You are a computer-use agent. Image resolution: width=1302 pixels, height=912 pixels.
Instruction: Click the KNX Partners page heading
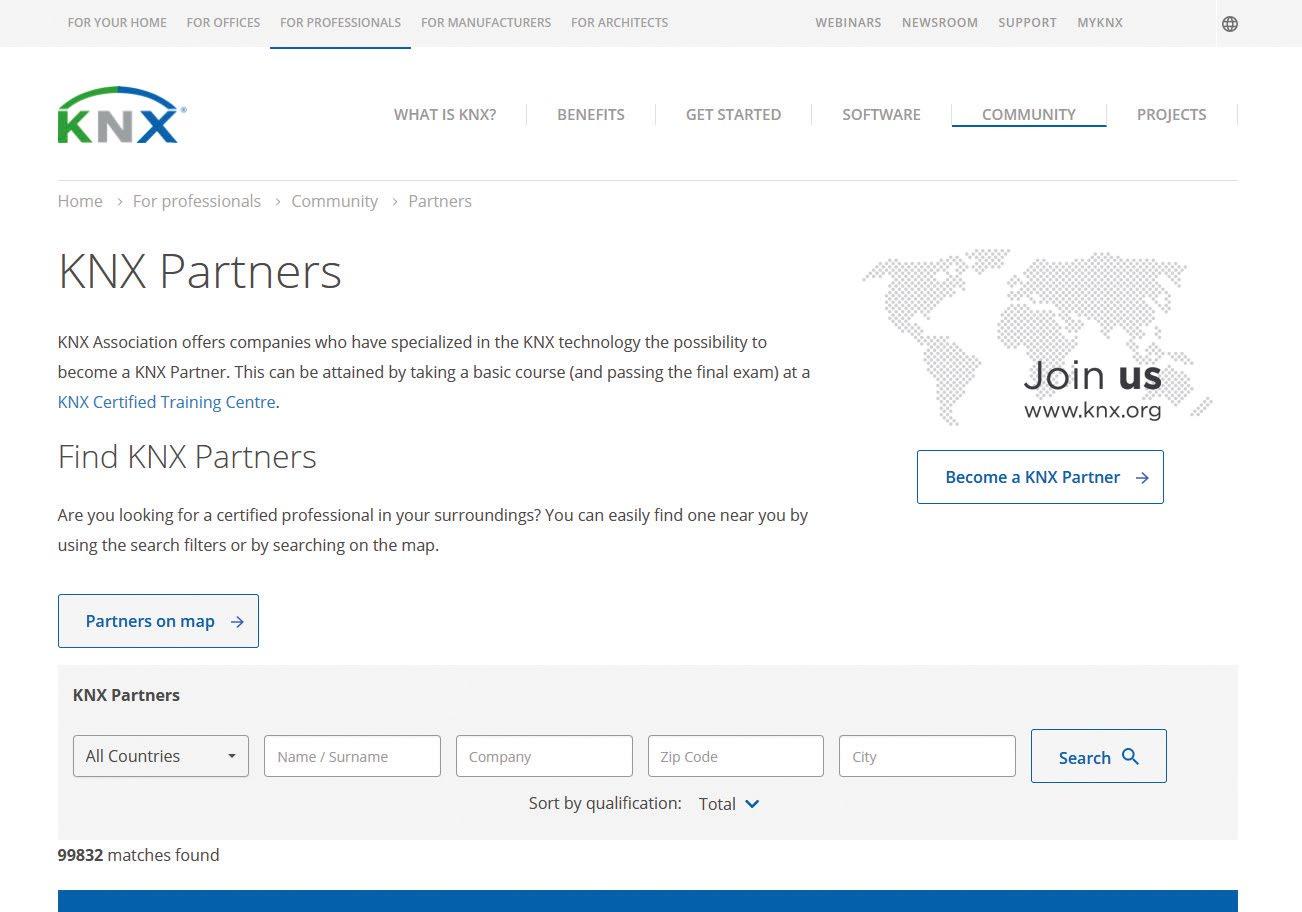200,271
